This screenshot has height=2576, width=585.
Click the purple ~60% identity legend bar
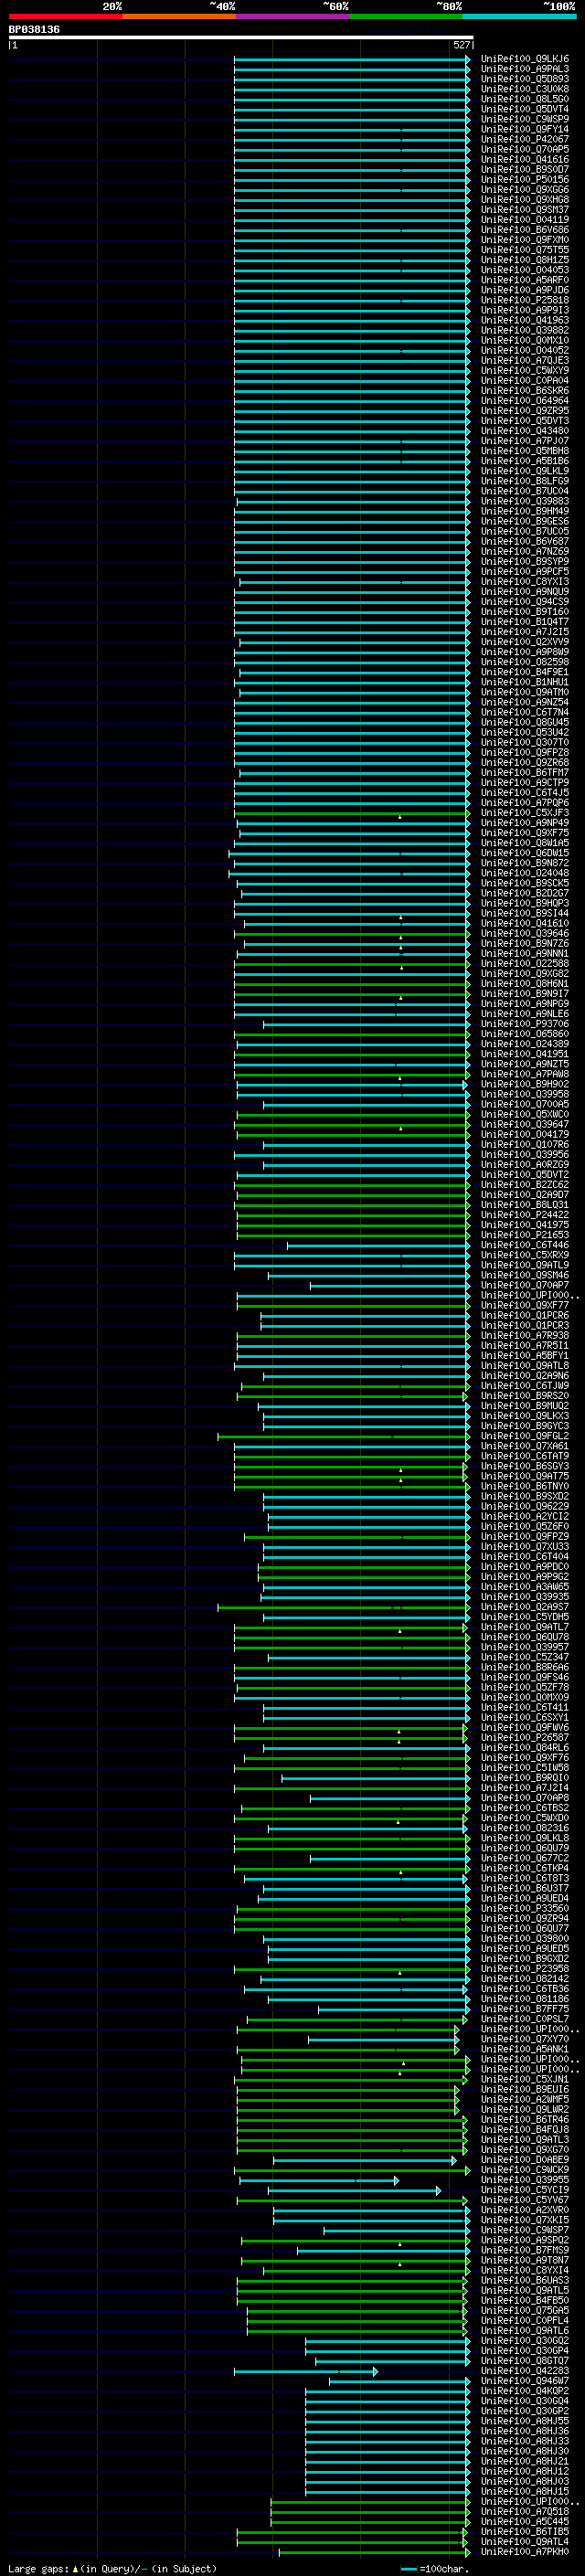tap(292, 16)
